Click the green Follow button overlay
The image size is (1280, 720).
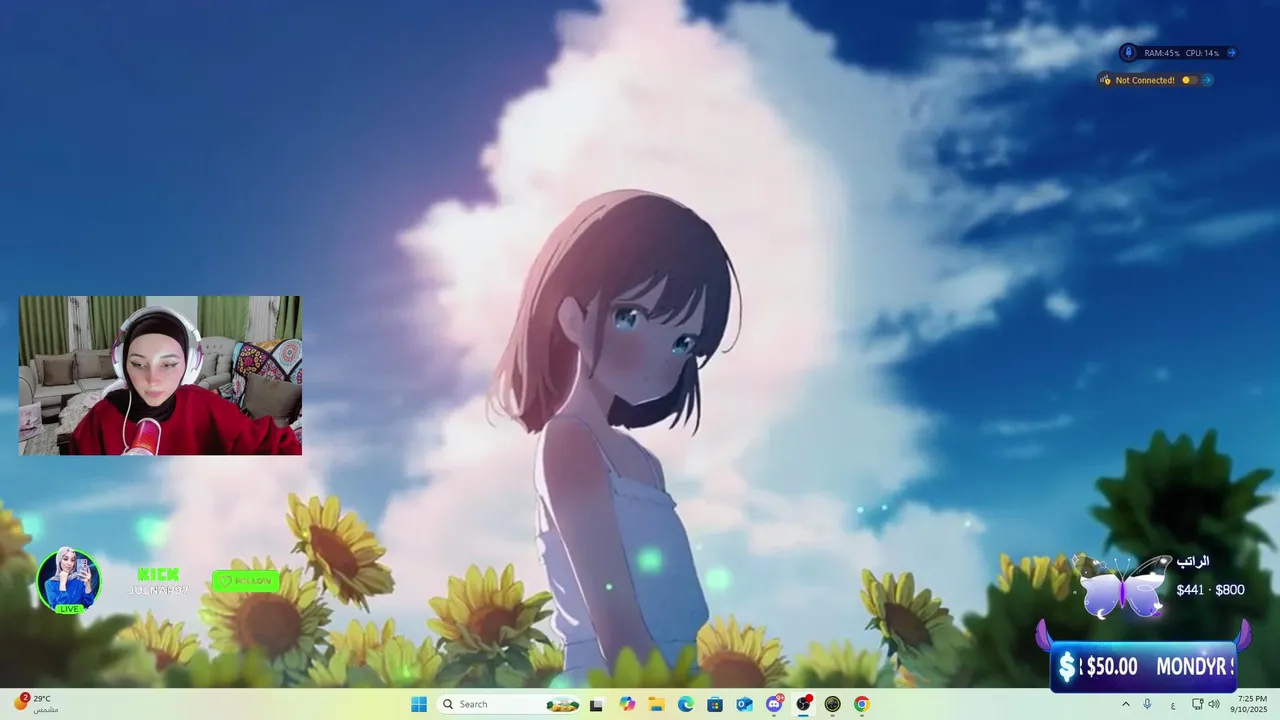246,581
